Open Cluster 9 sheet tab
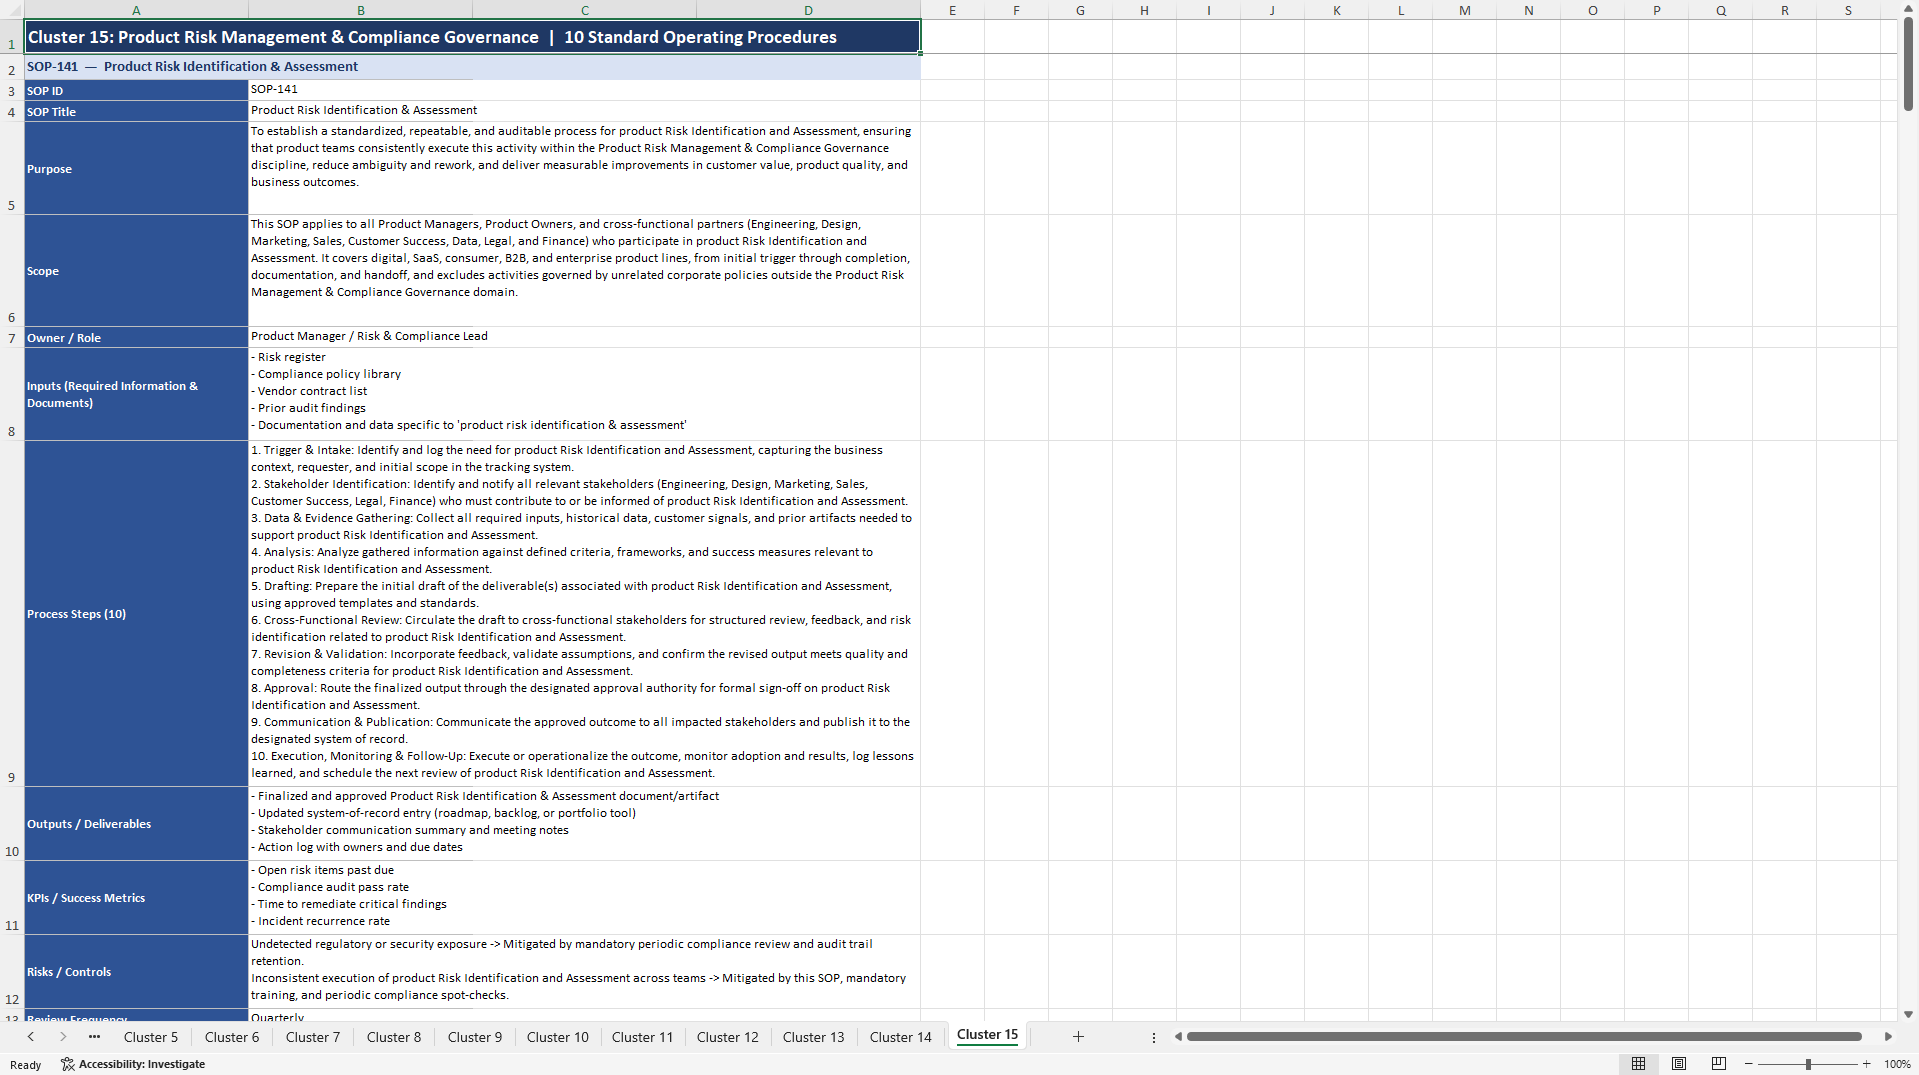This screenshot has height=1075, width=1919. [x=475, y=1037]
